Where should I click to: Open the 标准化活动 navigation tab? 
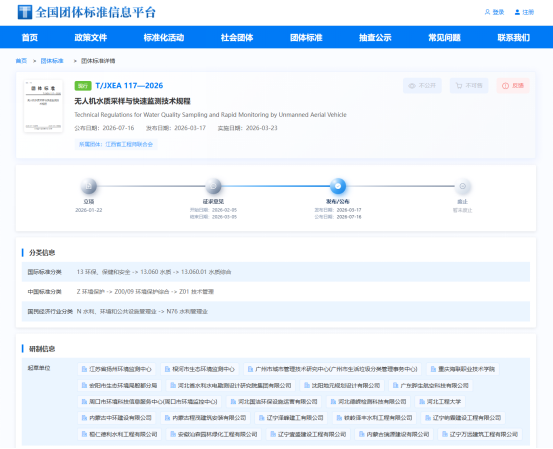[x=164, y=37]
